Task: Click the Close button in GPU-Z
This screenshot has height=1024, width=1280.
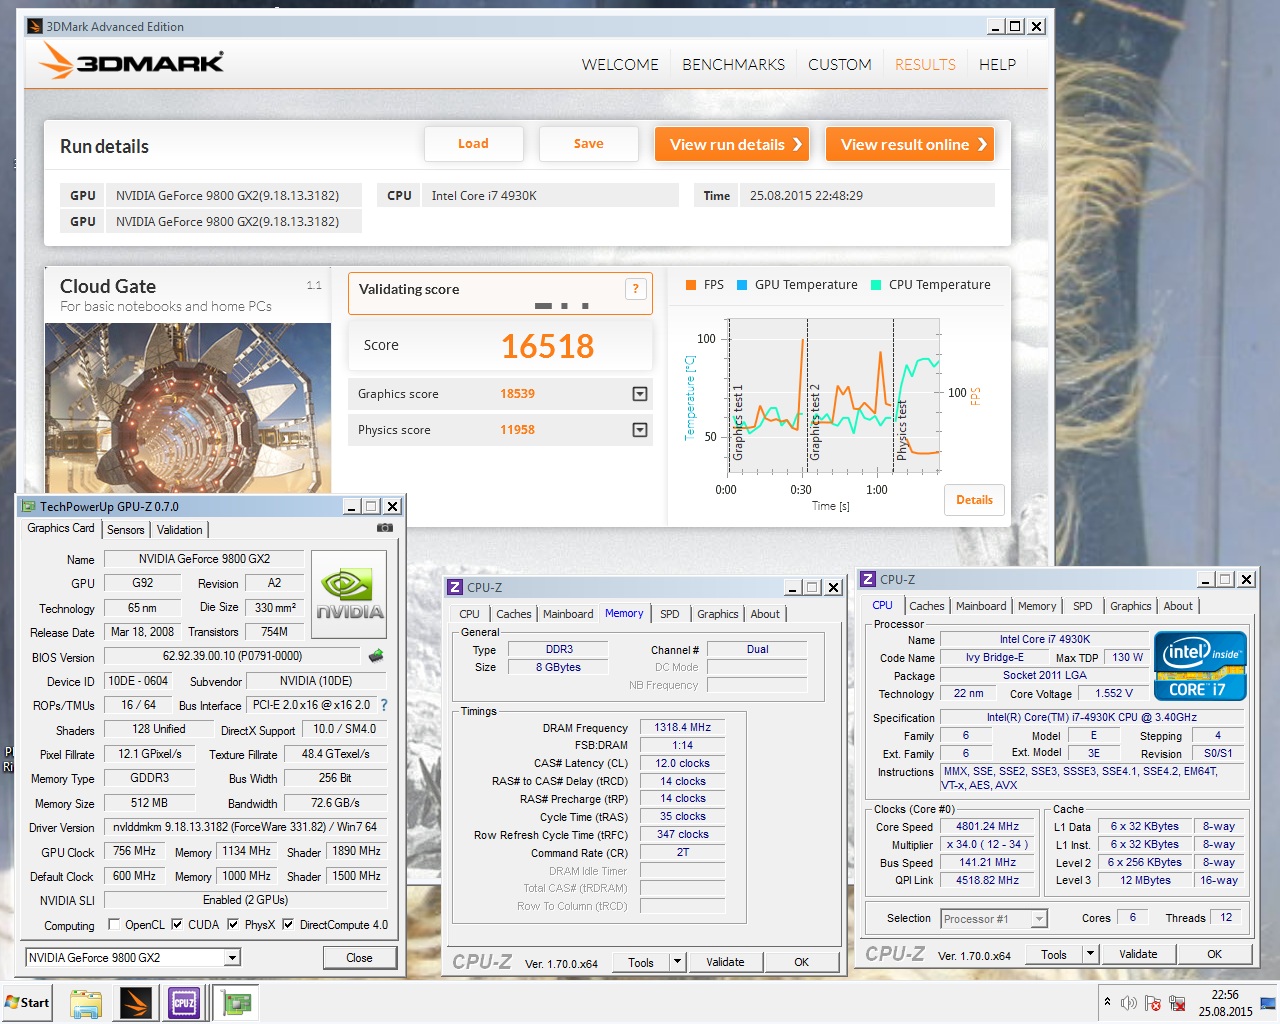Action: pyautogui.click(x=359, y=958)
